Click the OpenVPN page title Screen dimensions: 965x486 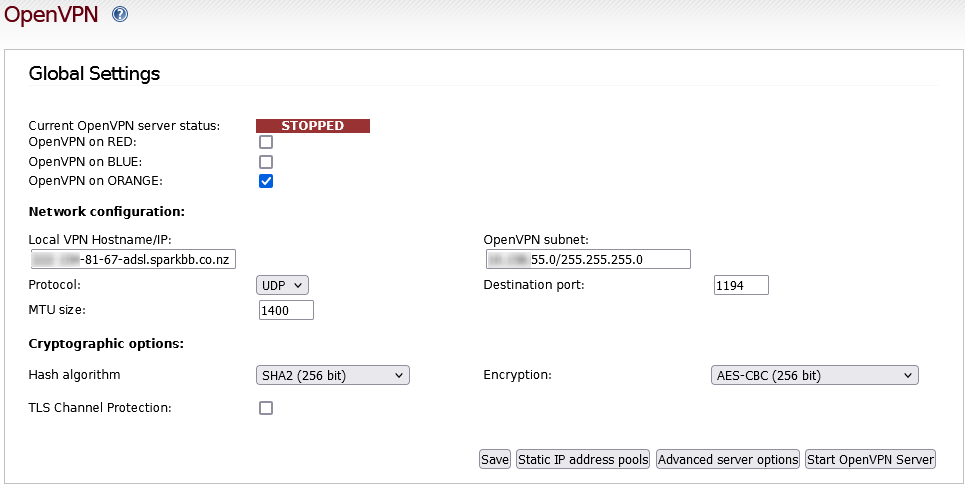51,14
